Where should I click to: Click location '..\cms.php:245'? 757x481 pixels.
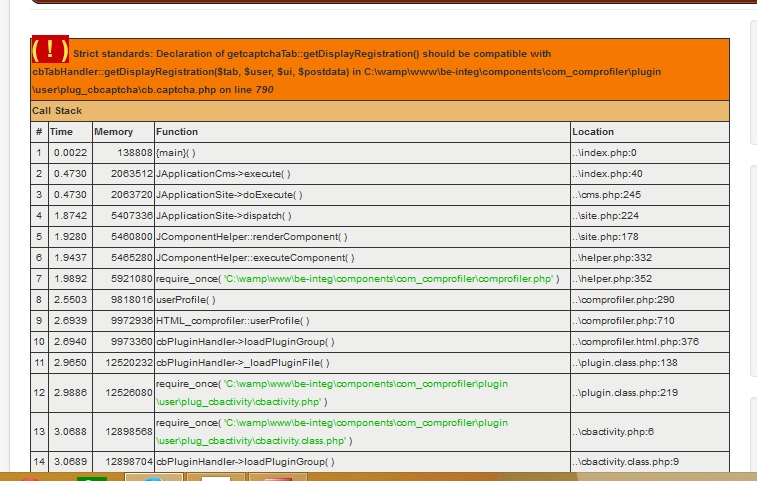[x=606, y=195]
